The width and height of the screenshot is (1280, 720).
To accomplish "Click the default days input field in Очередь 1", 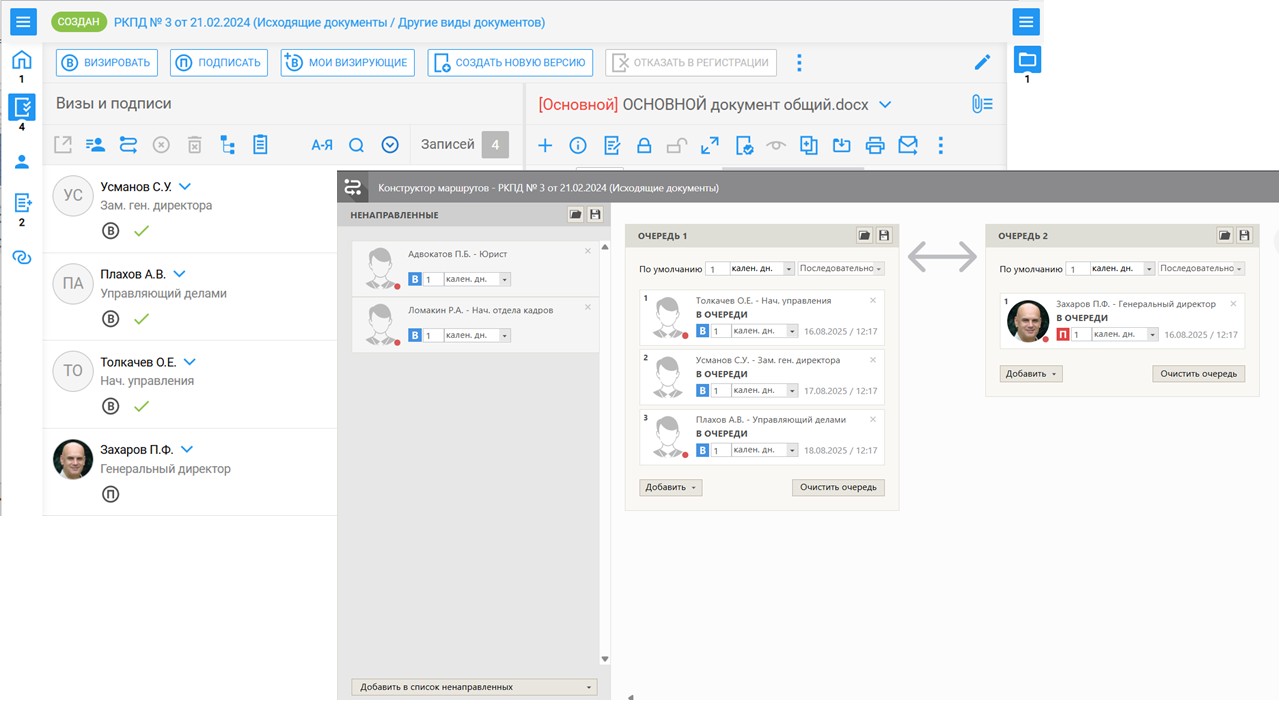I will coord(716,269).
